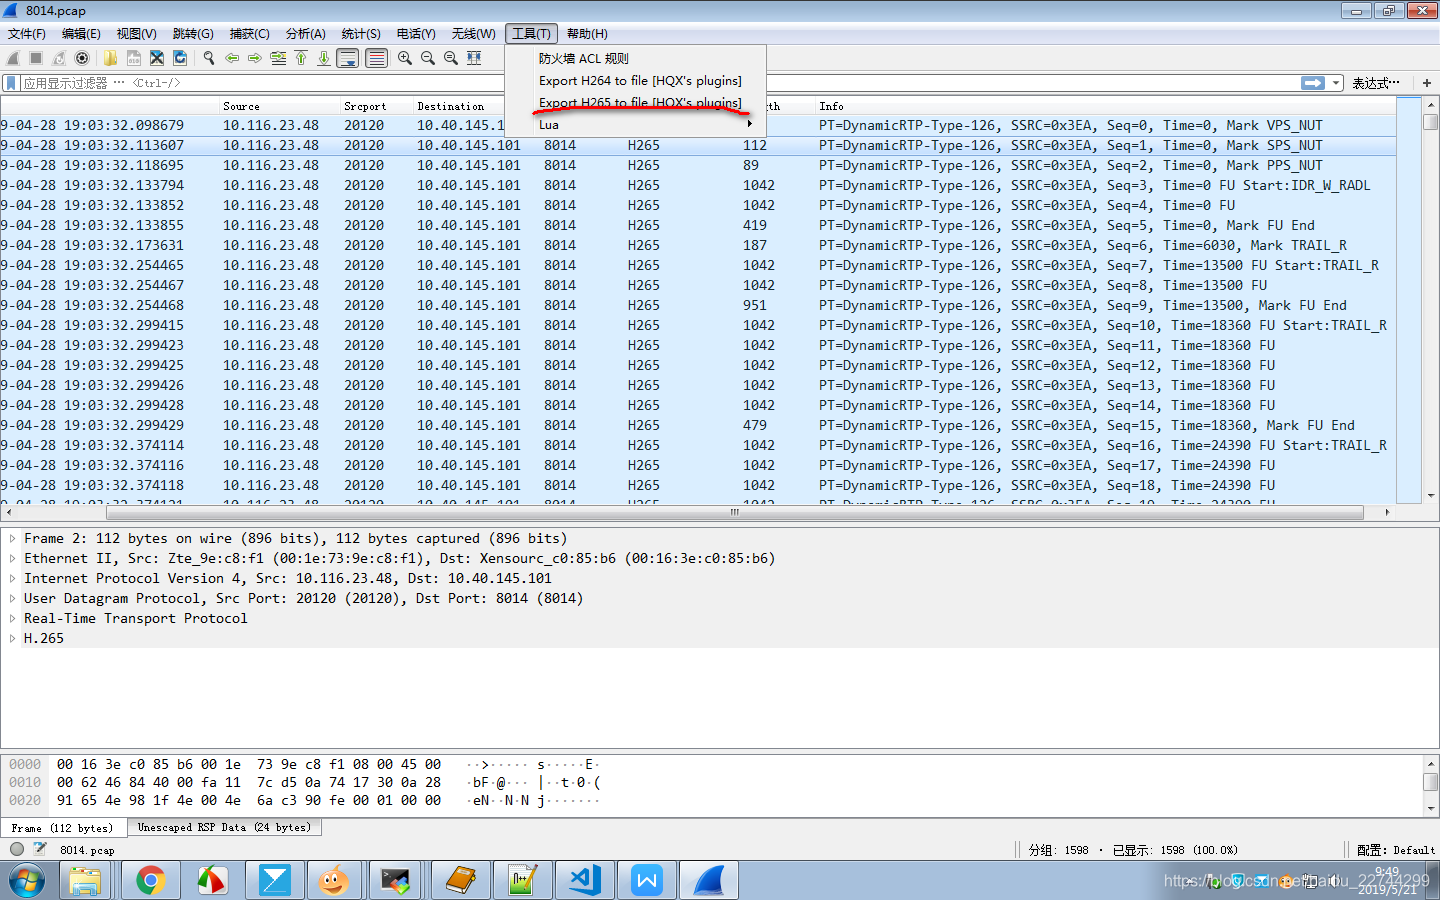Open Windows Explorer from taskbar
Image resolution: width=1440 pixels, height=900 pixels.
85,881
